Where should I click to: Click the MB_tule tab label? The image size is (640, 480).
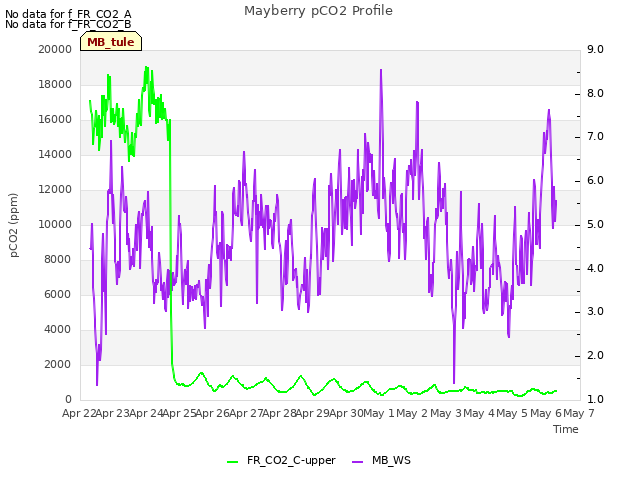(111, 42)
